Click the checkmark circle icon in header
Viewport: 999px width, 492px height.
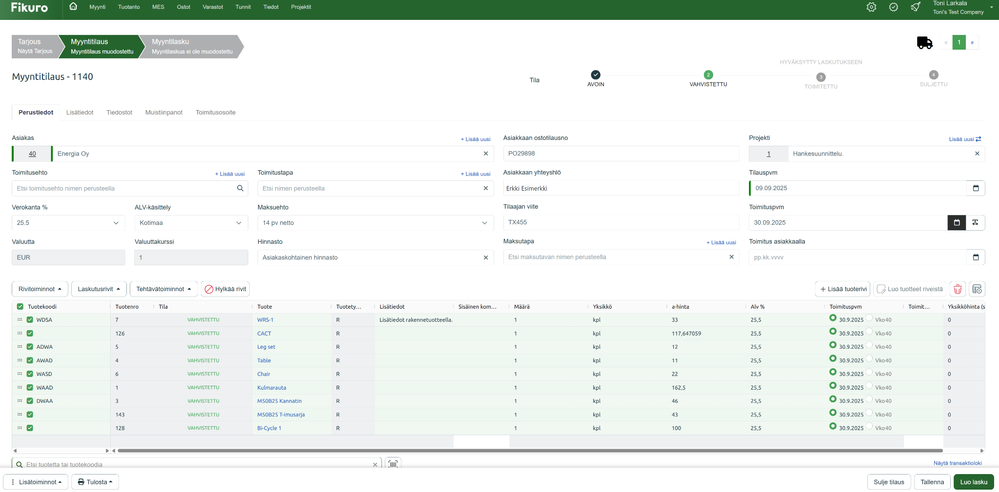[893, 7]
